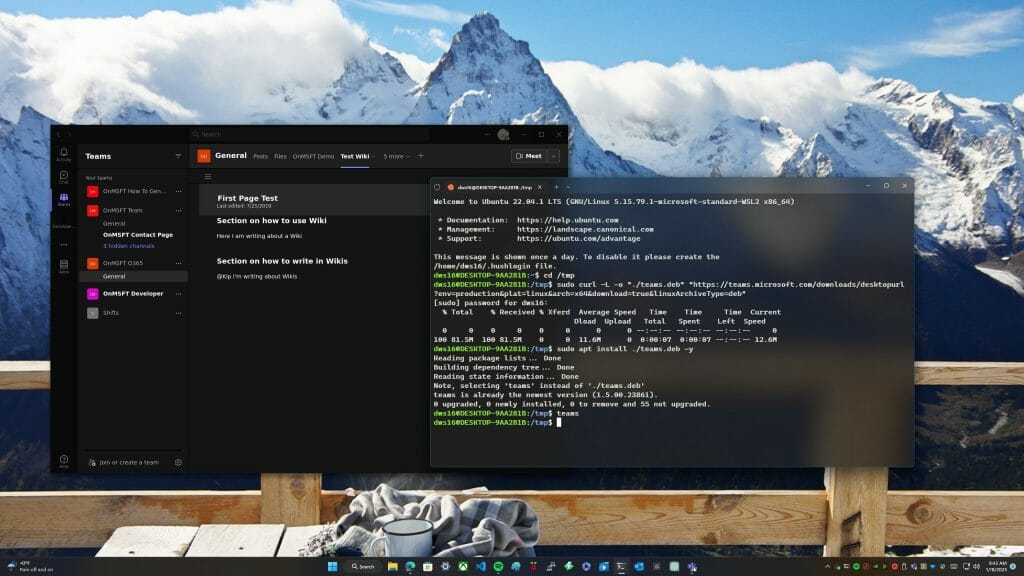1024x576 pixels.
Task: Open more apps ellipsis in Teams sidebar
Action: pyautogui.click(x=63, y=245)
